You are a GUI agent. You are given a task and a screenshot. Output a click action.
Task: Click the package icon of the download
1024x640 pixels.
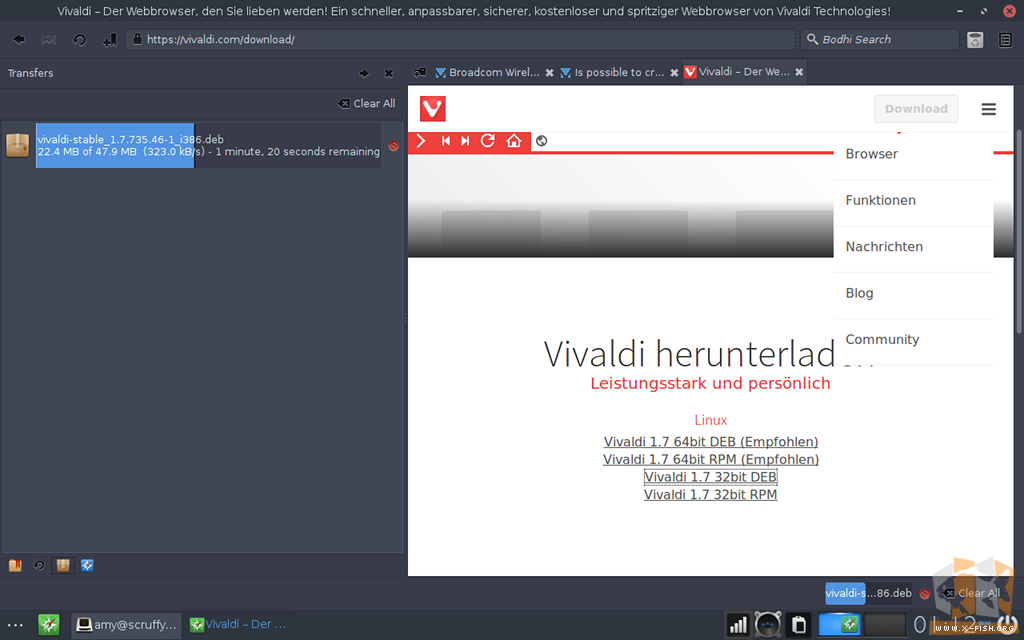[18, 145]
